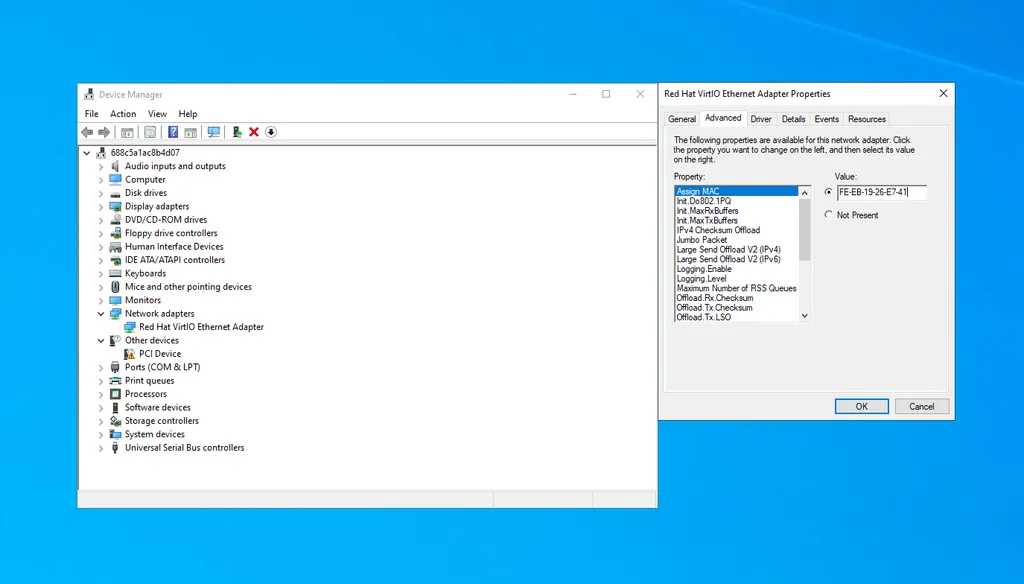The width and height of the screenshot is (1024, 584).
Task: Click the Storage controllers category icon
Action: tap(116, 421)
